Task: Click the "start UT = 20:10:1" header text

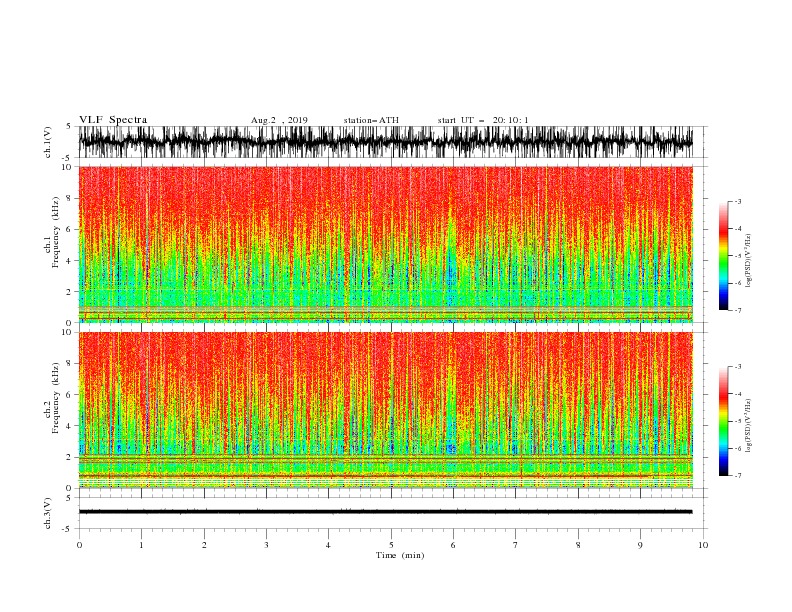Action: coord(483,120)
